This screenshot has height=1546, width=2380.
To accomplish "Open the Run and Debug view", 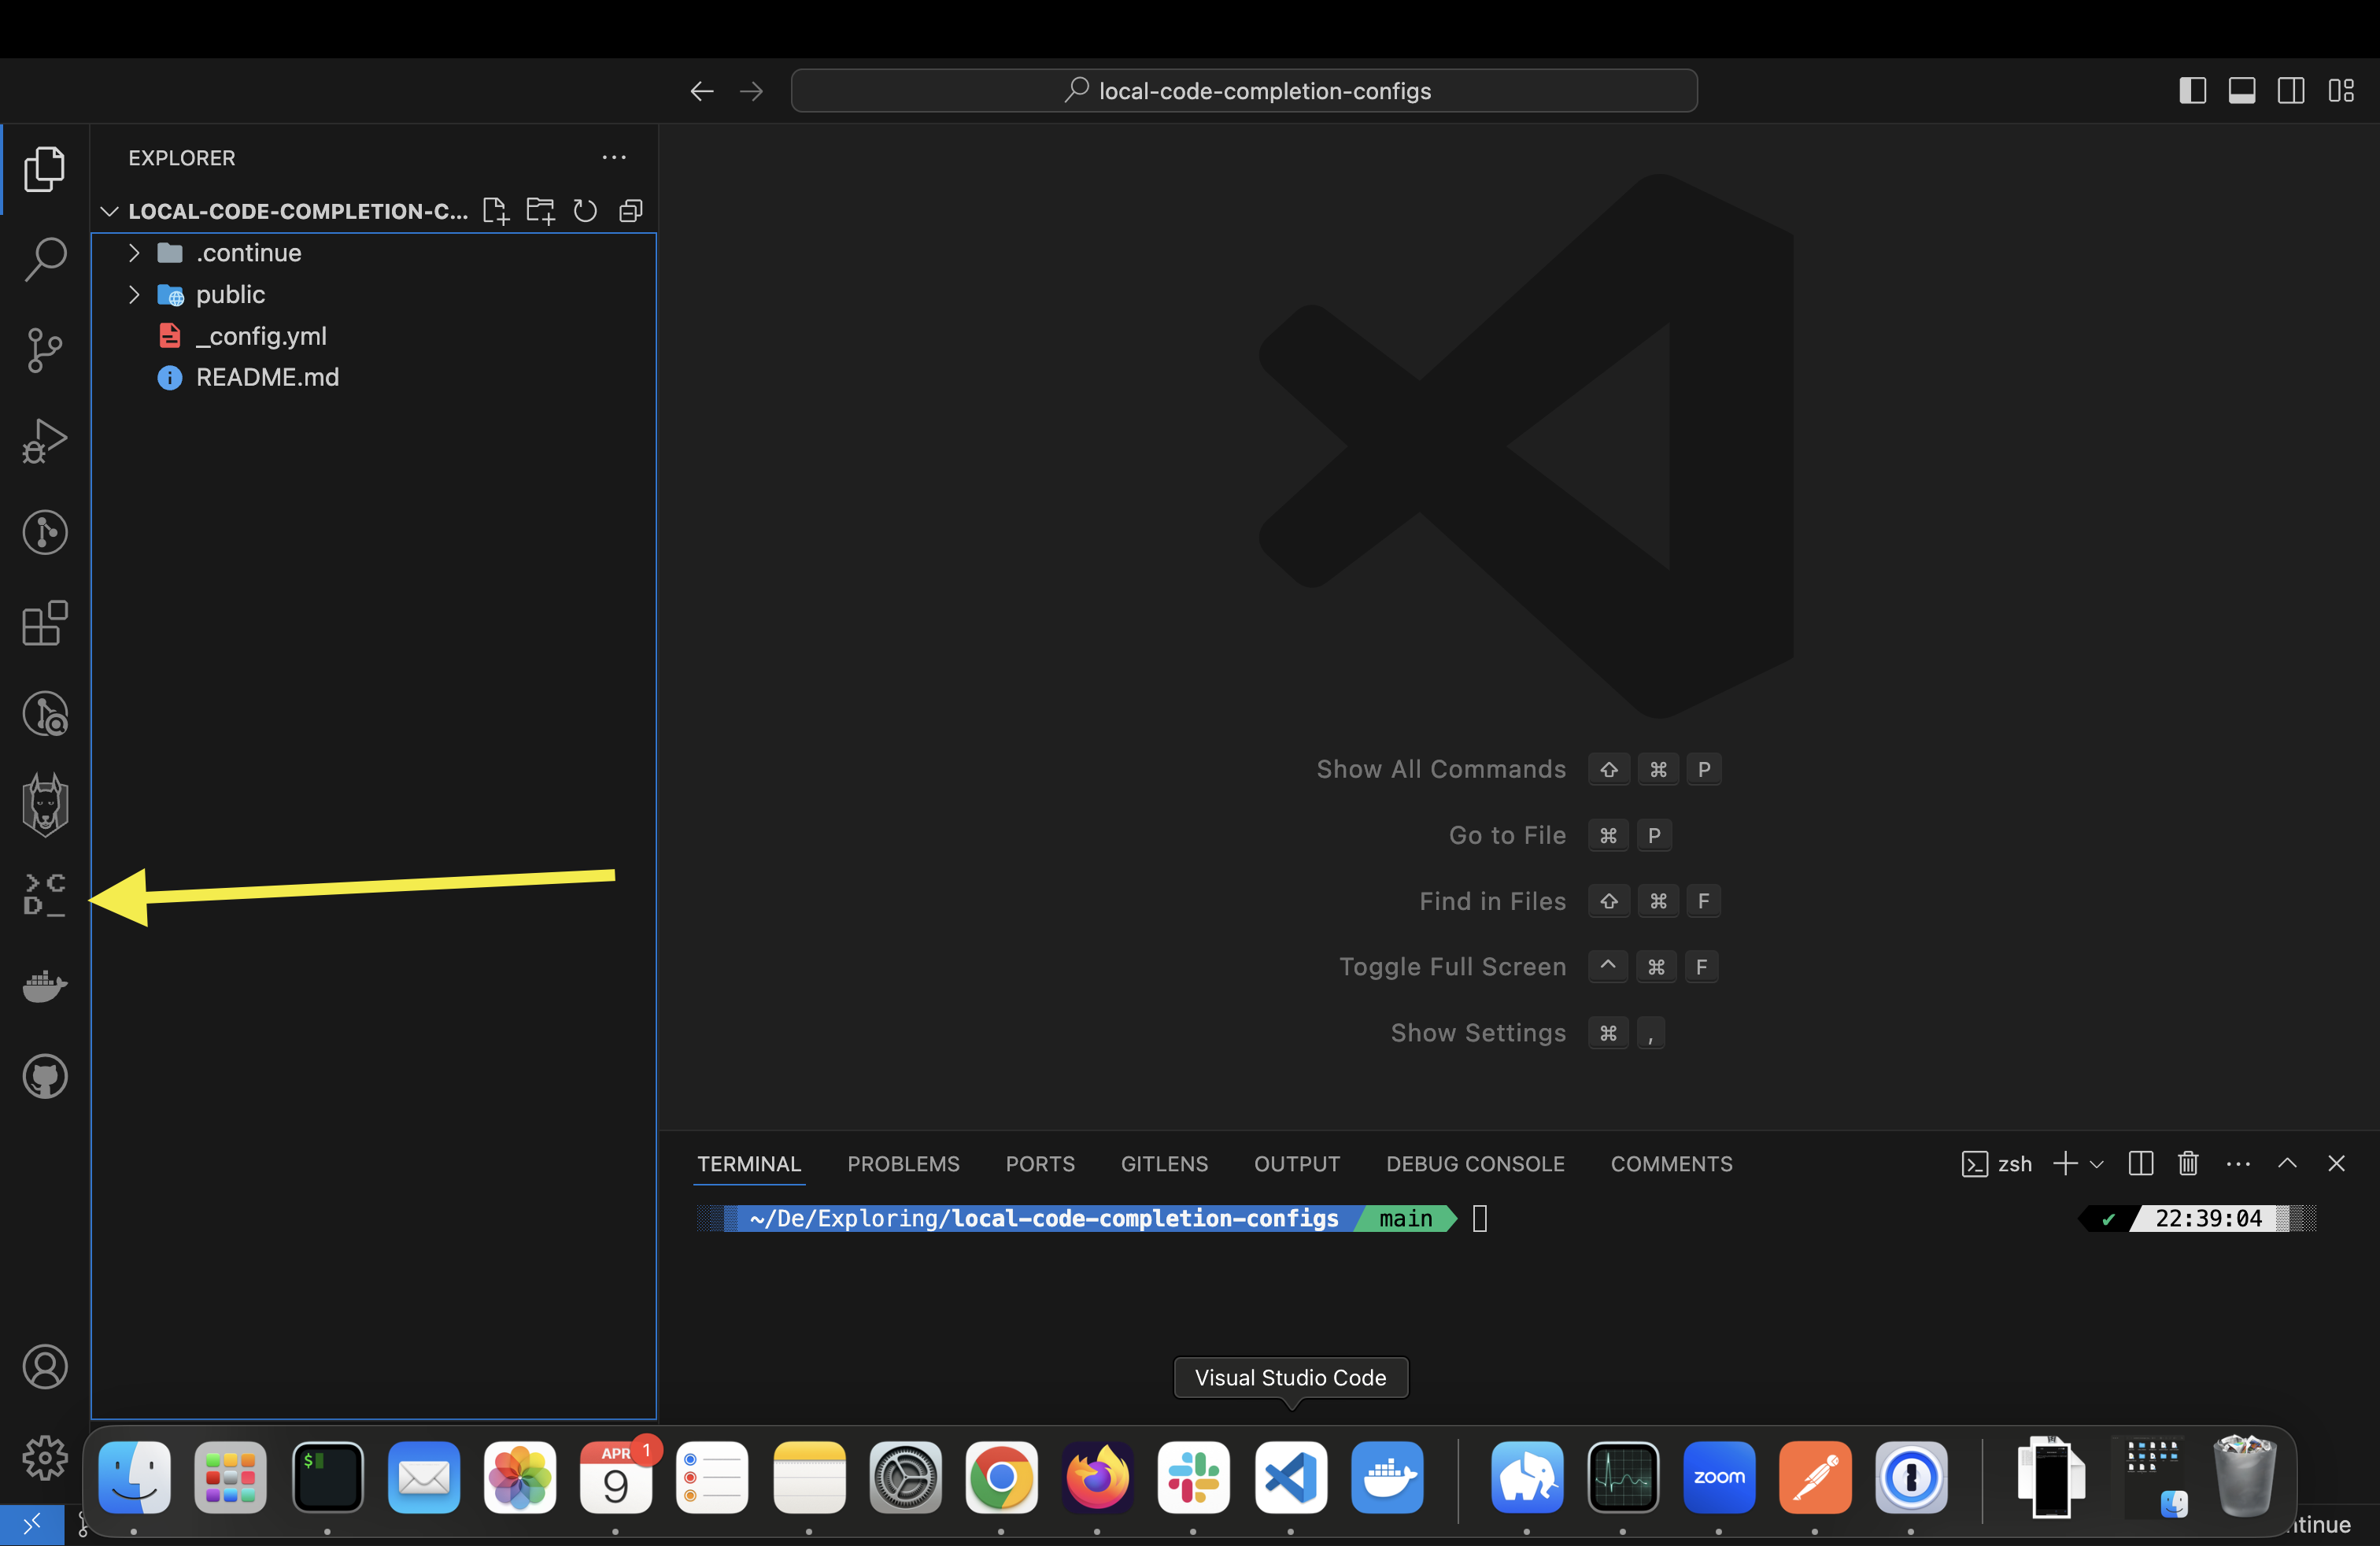I will coord(45,441).
